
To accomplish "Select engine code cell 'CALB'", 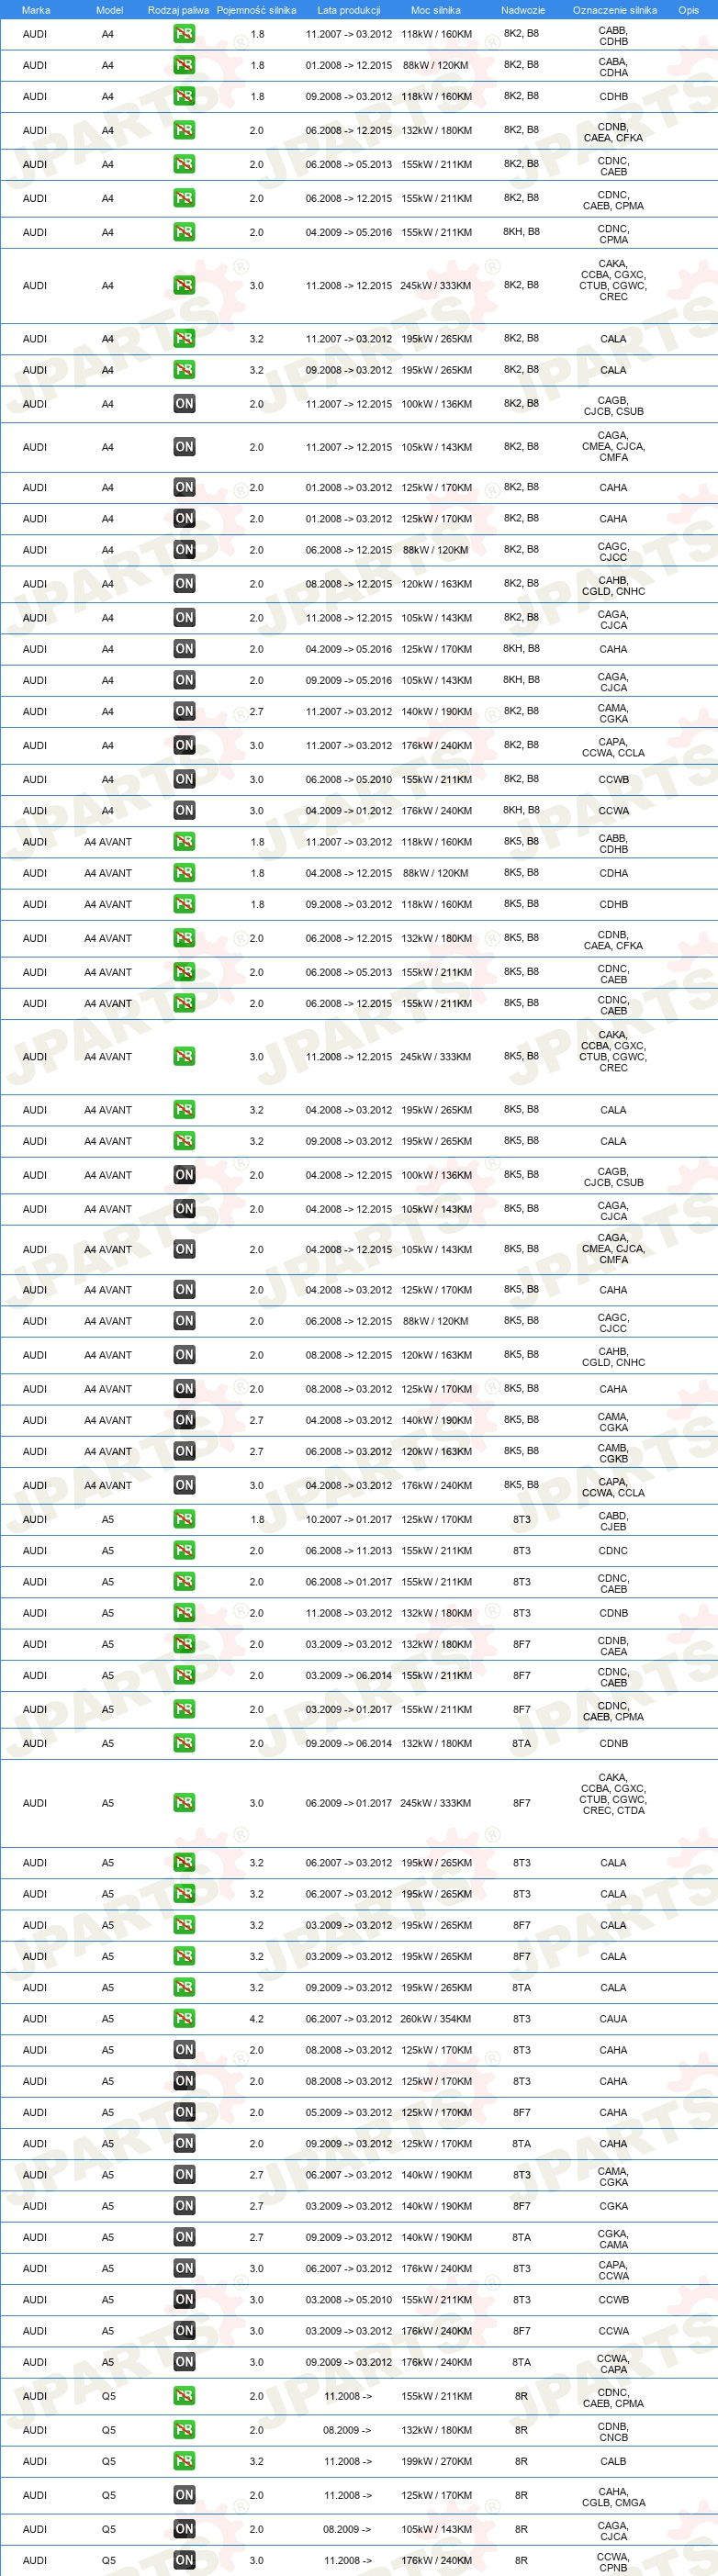I will 613,2461.
